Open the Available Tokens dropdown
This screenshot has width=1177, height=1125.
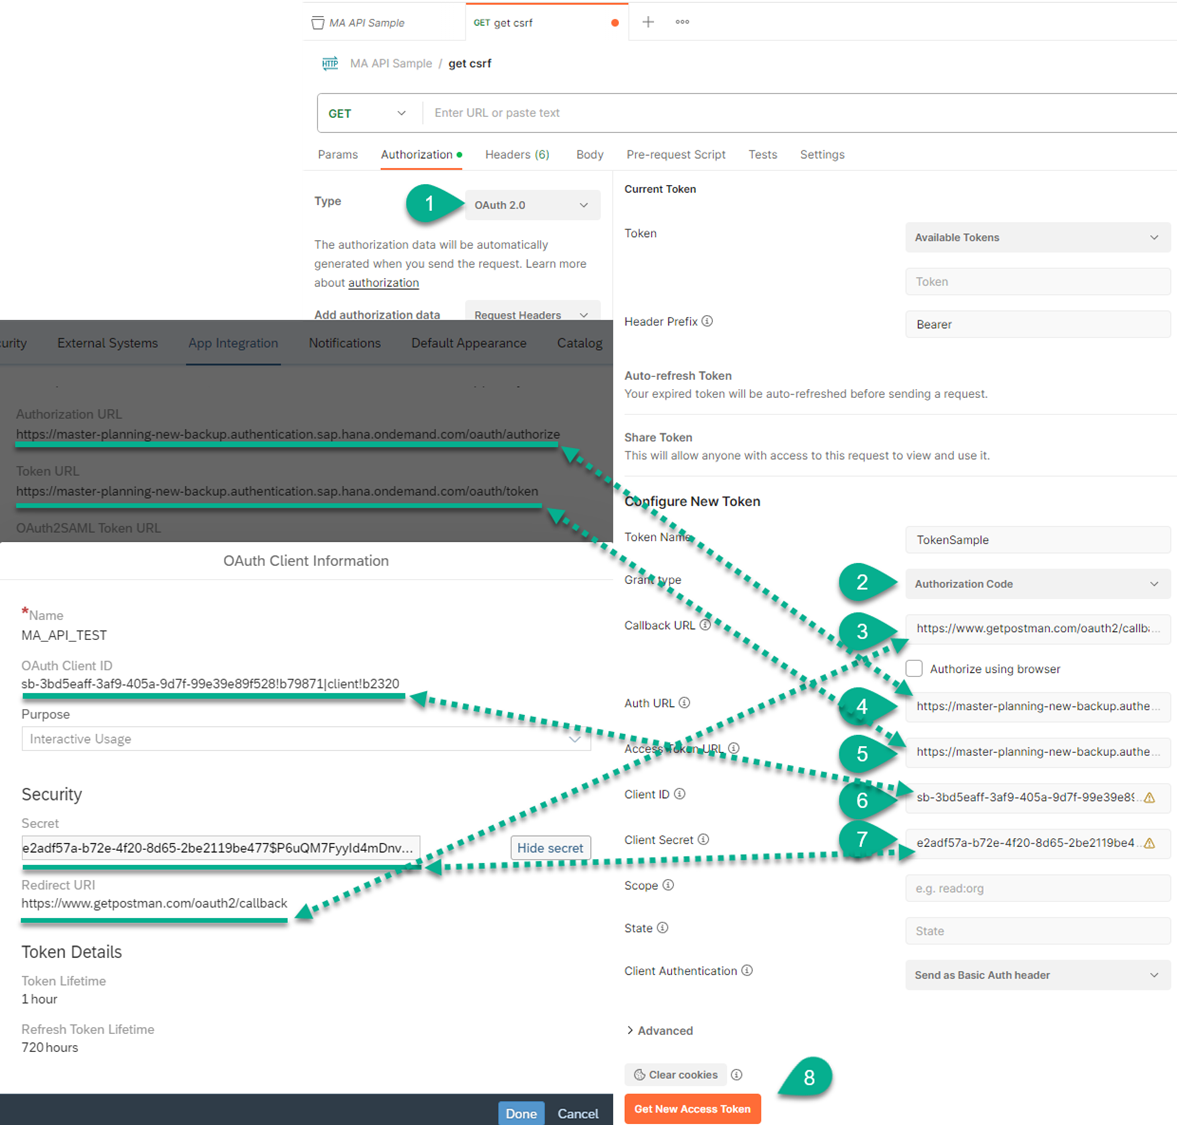pyautogui.click(x=1037, y=237)
